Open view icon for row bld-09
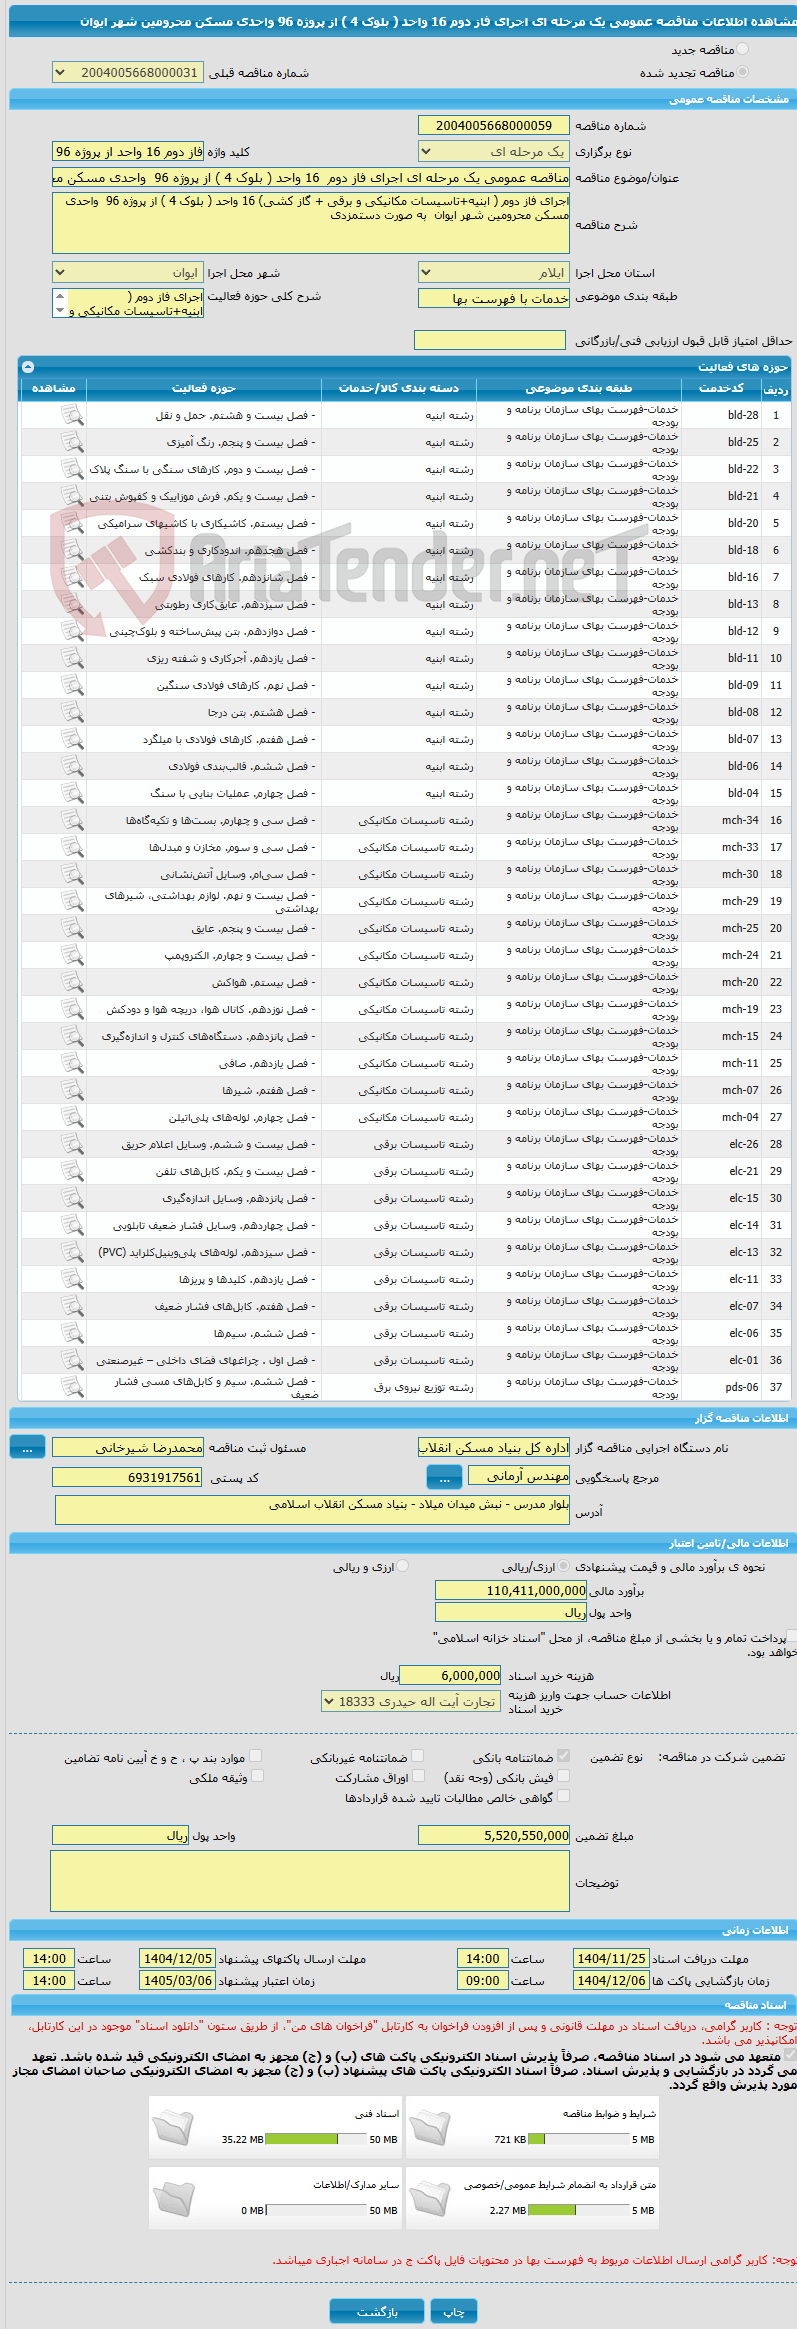This screenshot has width=797, height=2329. pyautogui.click(x=72, y=685)
